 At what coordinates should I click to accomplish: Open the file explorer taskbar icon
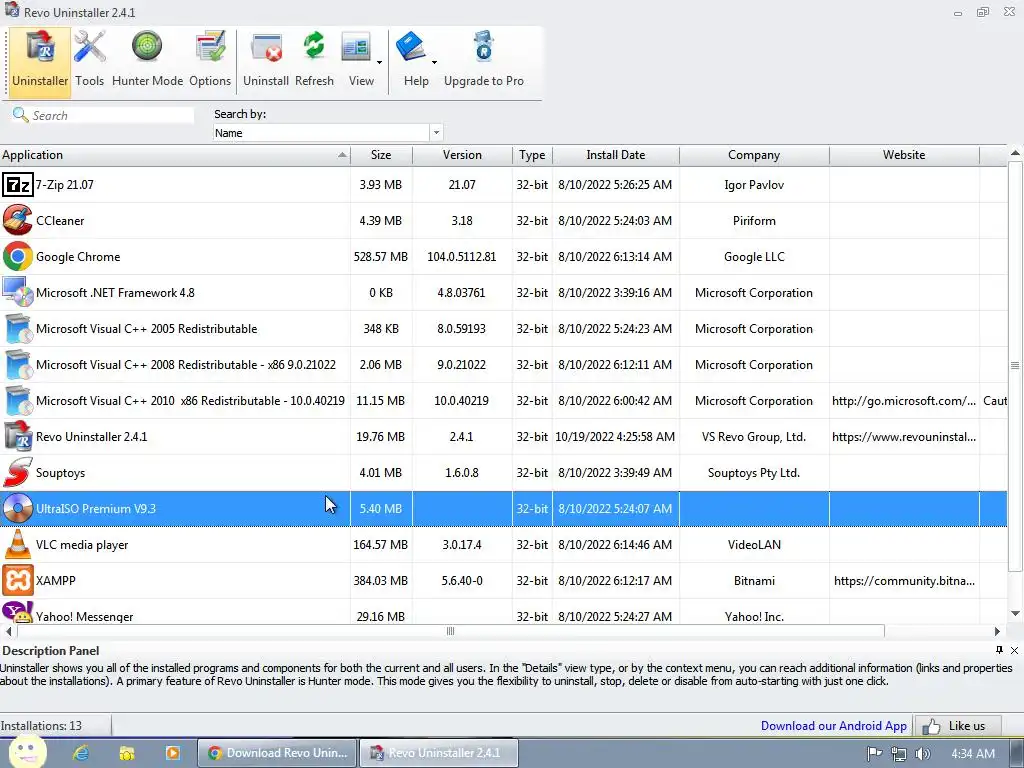click(127, 753)
